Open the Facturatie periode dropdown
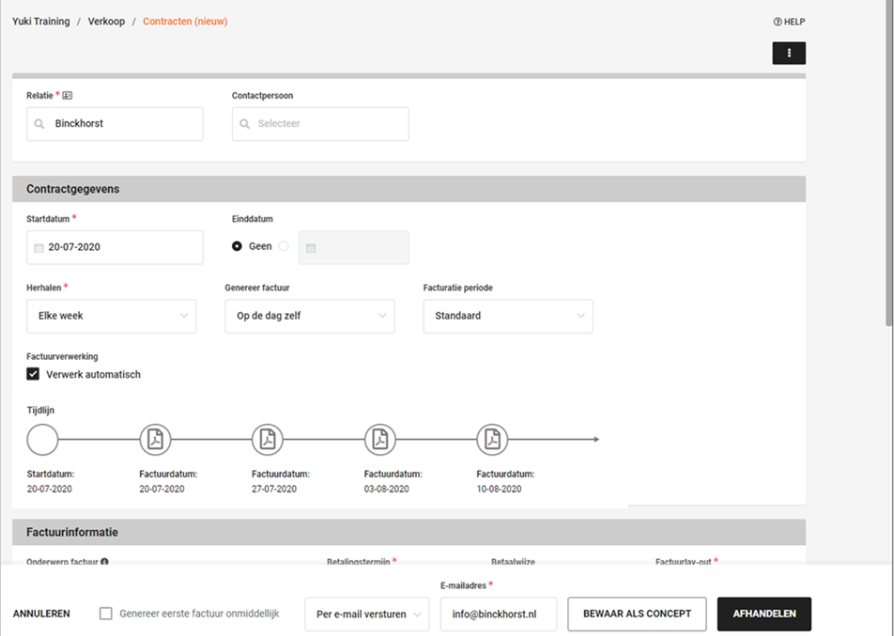Viewport: 894px width, 636px height. coord(508,316)
